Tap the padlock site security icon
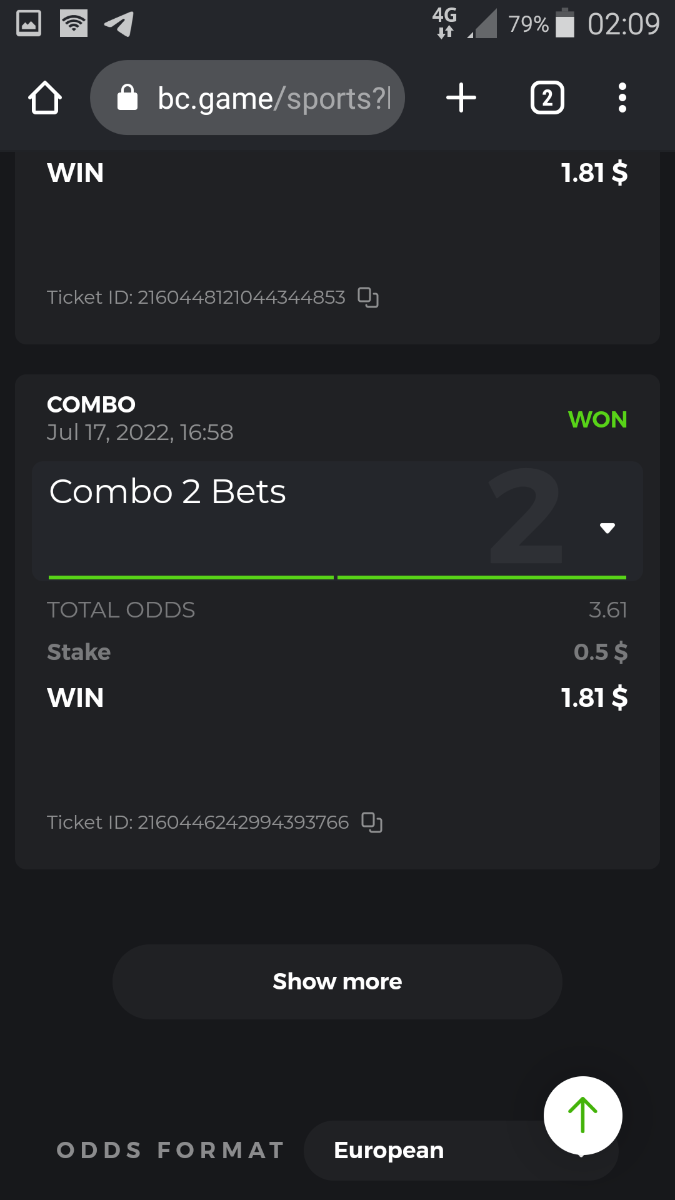Viewport: 675px width, 1200px height. coord(127,98)
